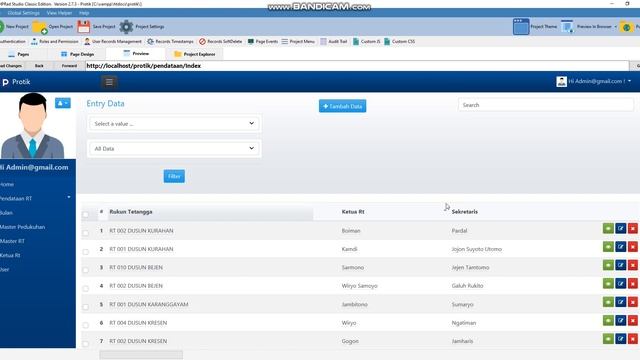This screenshot has height=360, width=640.
Task: Toggle the hamburger sidebar menu button
Action: click(x=109, y=82)
